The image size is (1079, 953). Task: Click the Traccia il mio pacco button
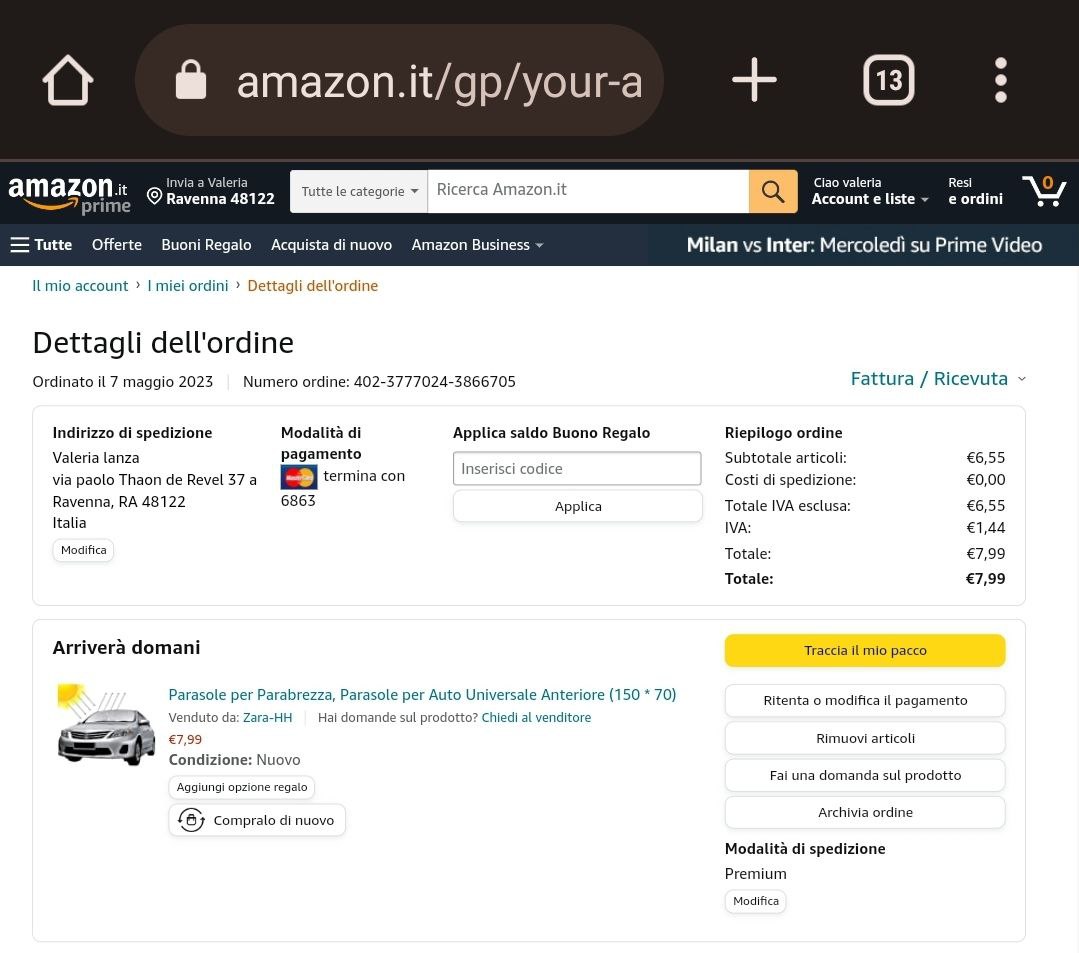click(x=865, y=650)
